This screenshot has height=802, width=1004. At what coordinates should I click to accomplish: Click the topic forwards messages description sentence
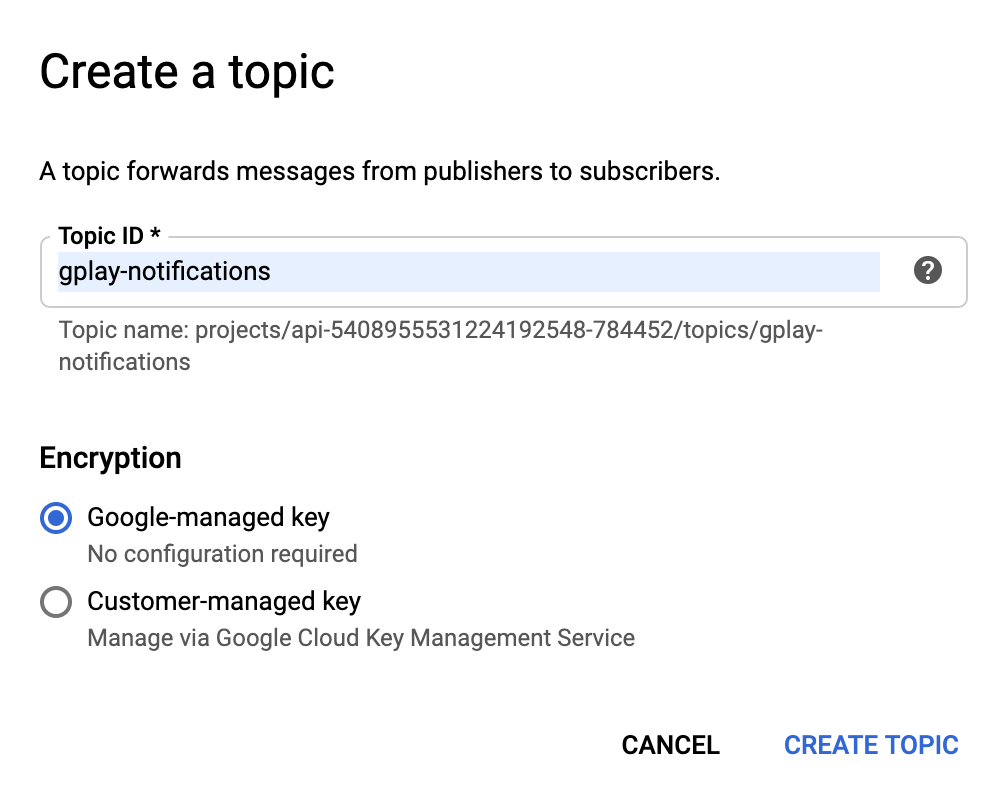[380, 171]
